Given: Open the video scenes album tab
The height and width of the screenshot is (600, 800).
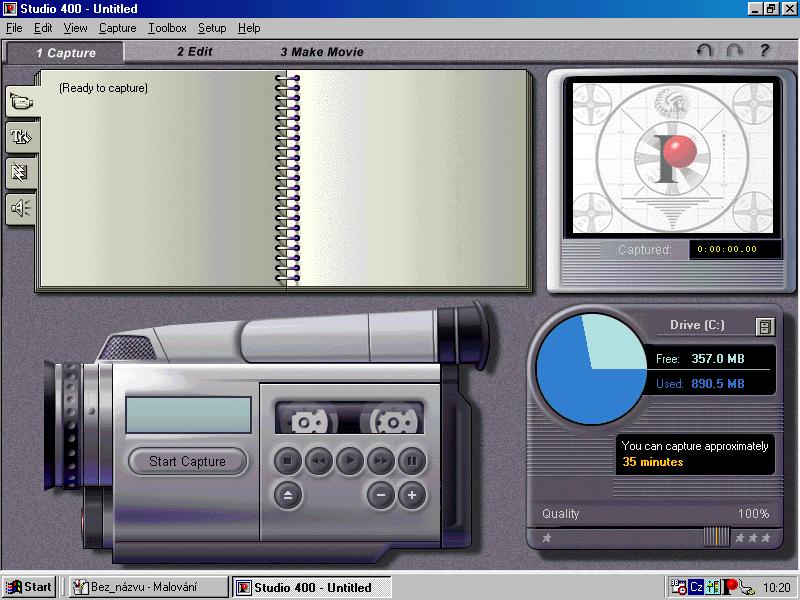Looking at the screenshot, I should coord(21,102).
